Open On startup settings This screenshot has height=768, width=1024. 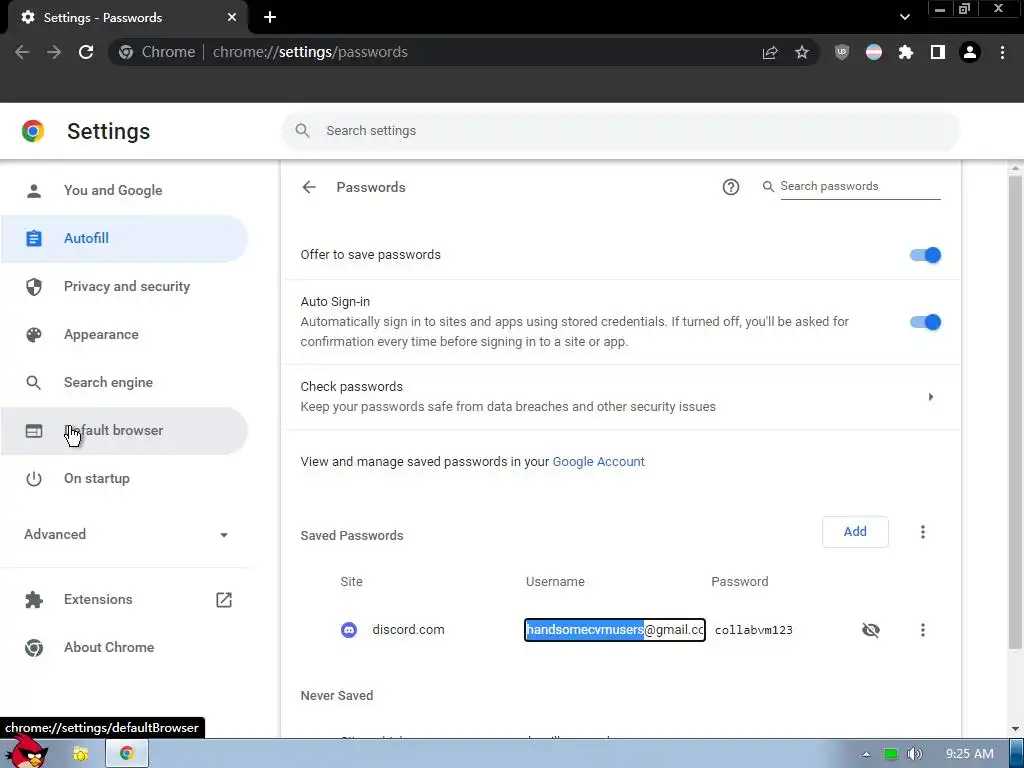[x=124, y=479]
